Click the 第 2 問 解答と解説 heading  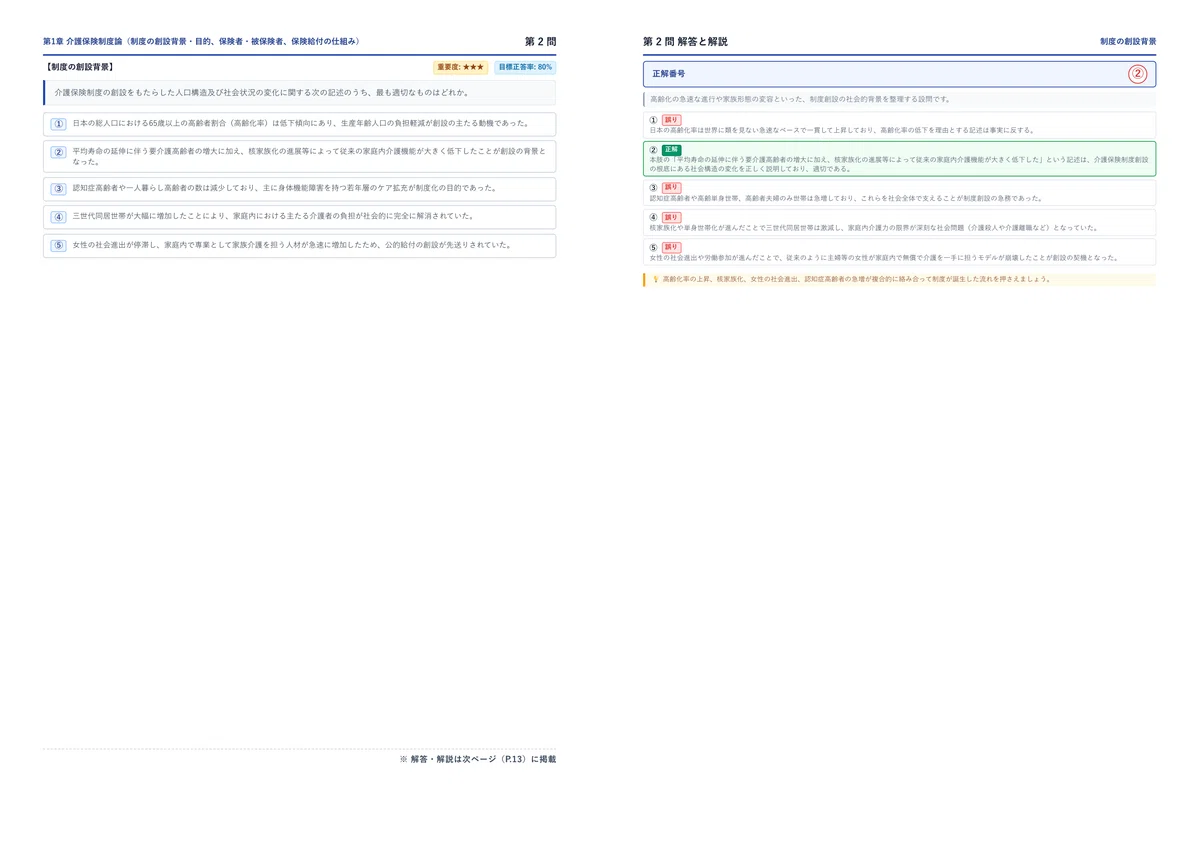tap(685, 41)
